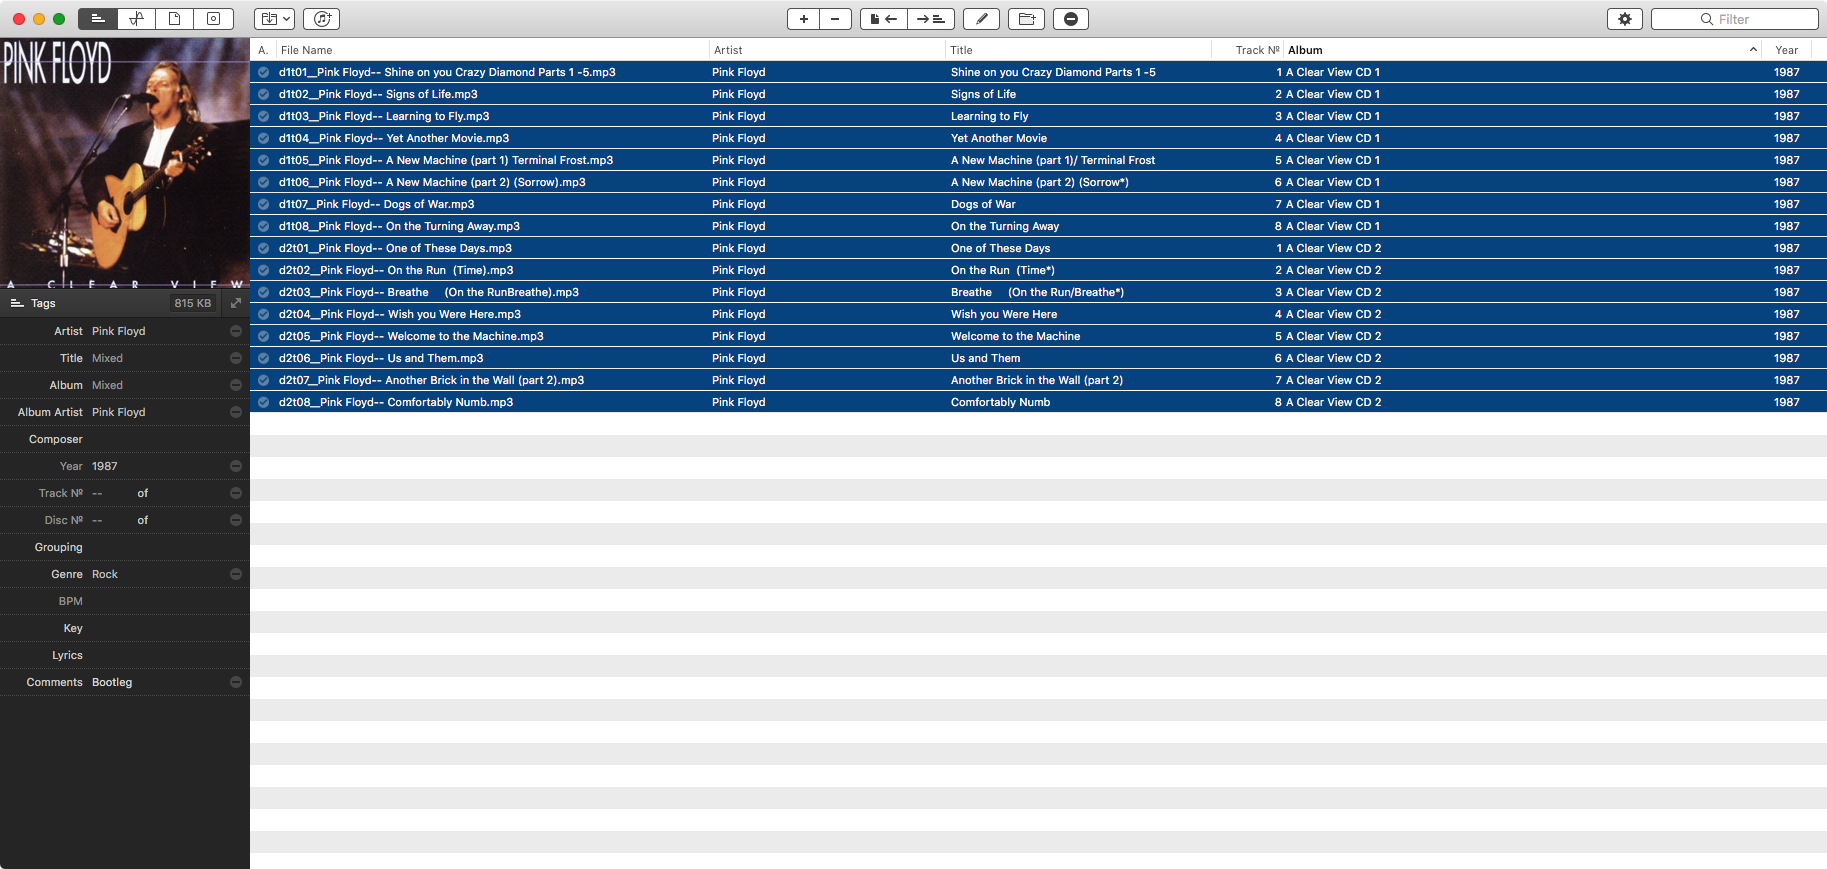Click status icon of Signs of Life row
This screenshot has width=1827, height=869.
point(263,94)
